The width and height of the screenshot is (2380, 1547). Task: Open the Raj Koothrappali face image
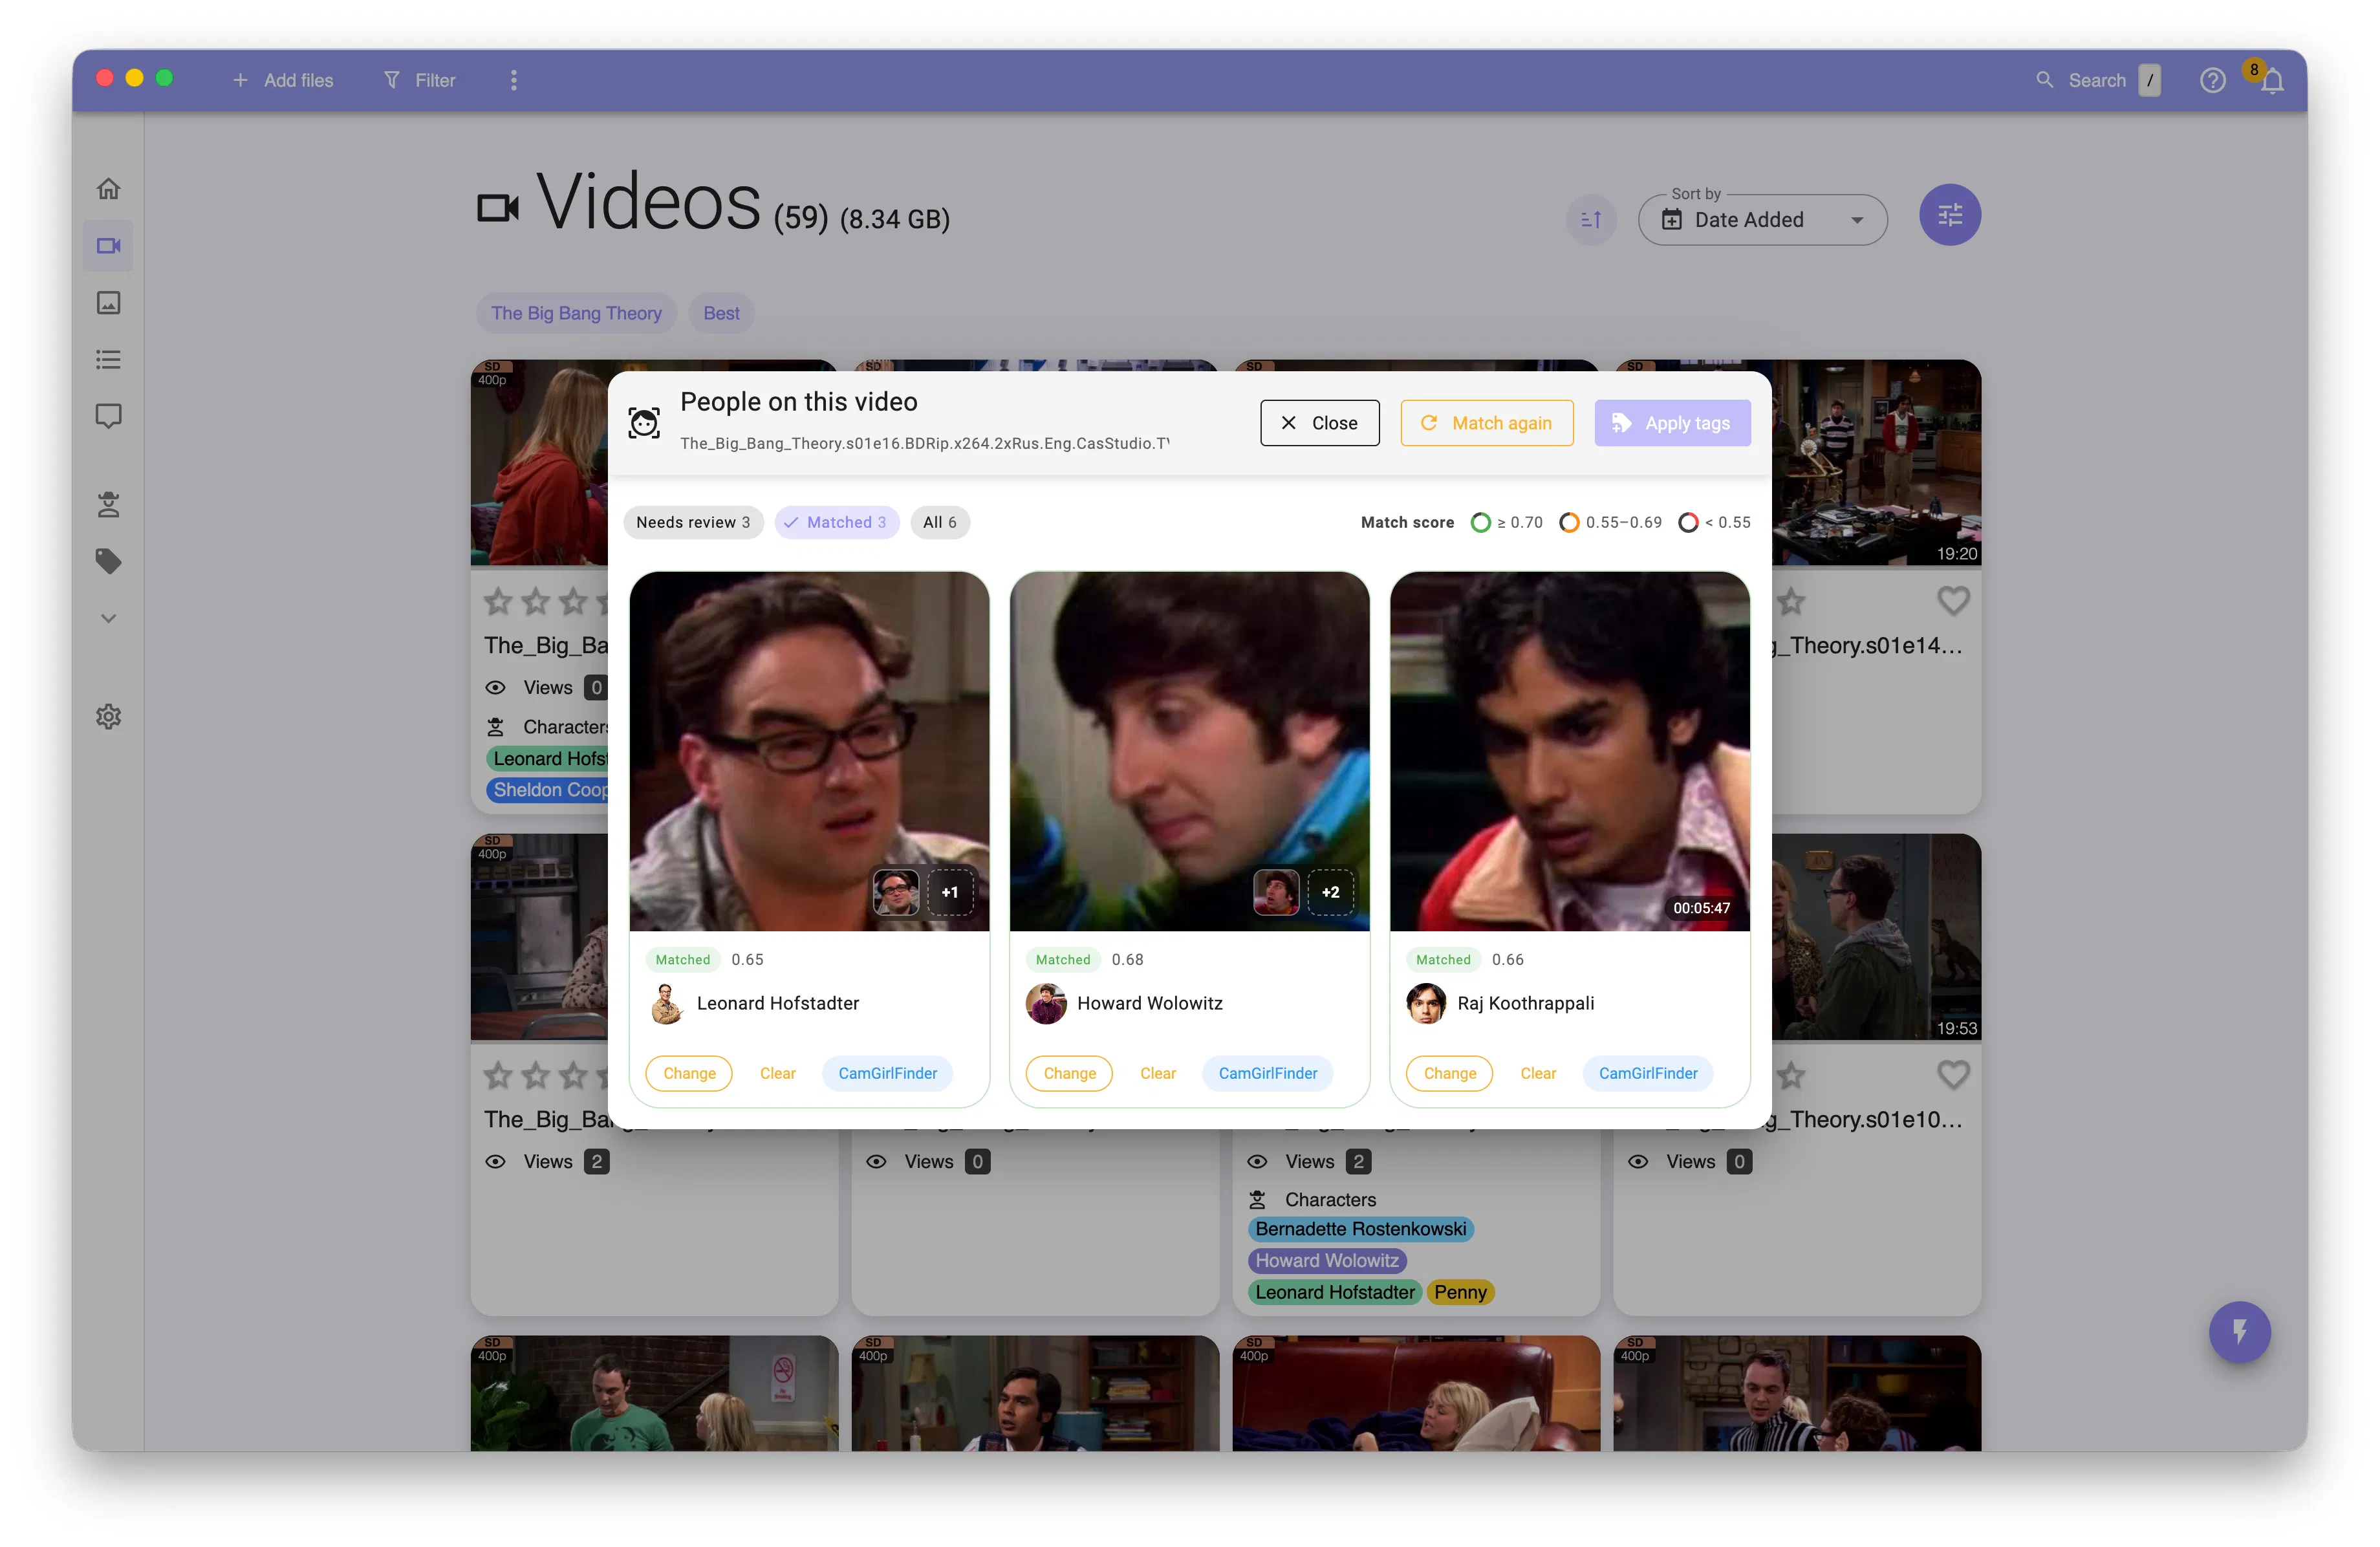1569,751
